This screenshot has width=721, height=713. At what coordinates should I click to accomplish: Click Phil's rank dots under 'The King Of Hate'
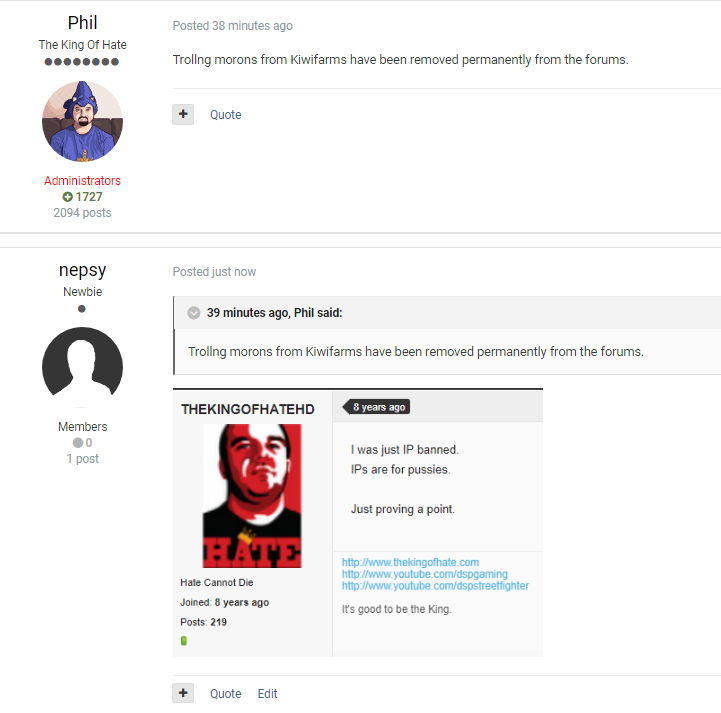pos(82,62)
